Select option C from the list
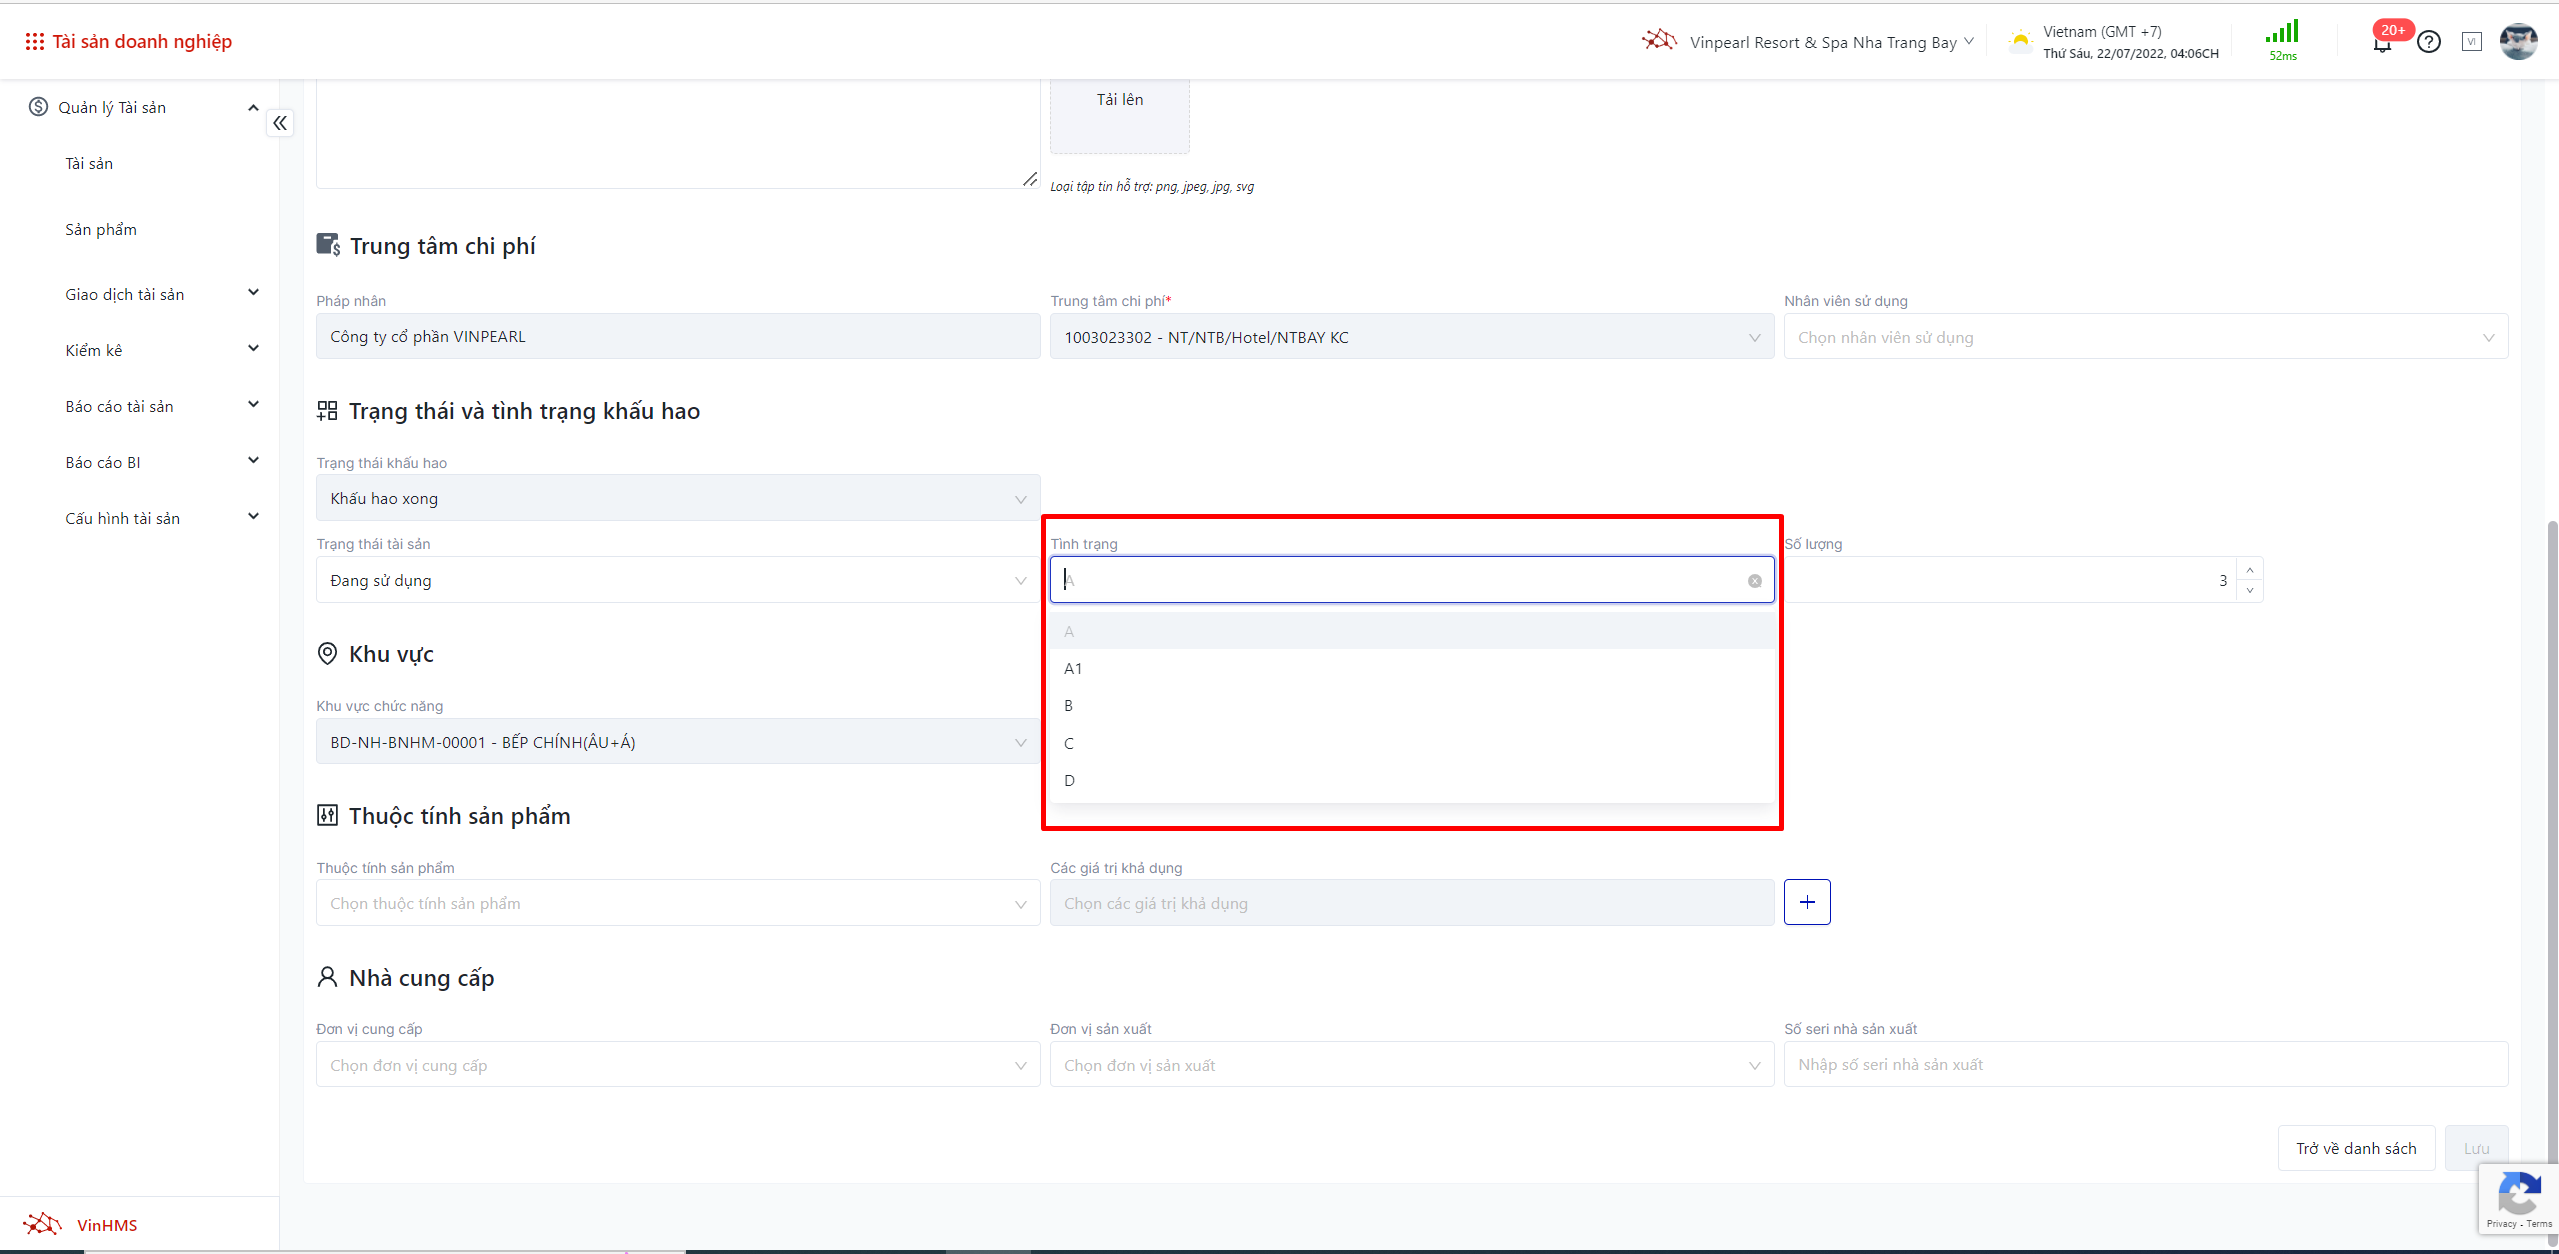The width and height of the screenshot is (2559, 1254). click(1069, 743)
